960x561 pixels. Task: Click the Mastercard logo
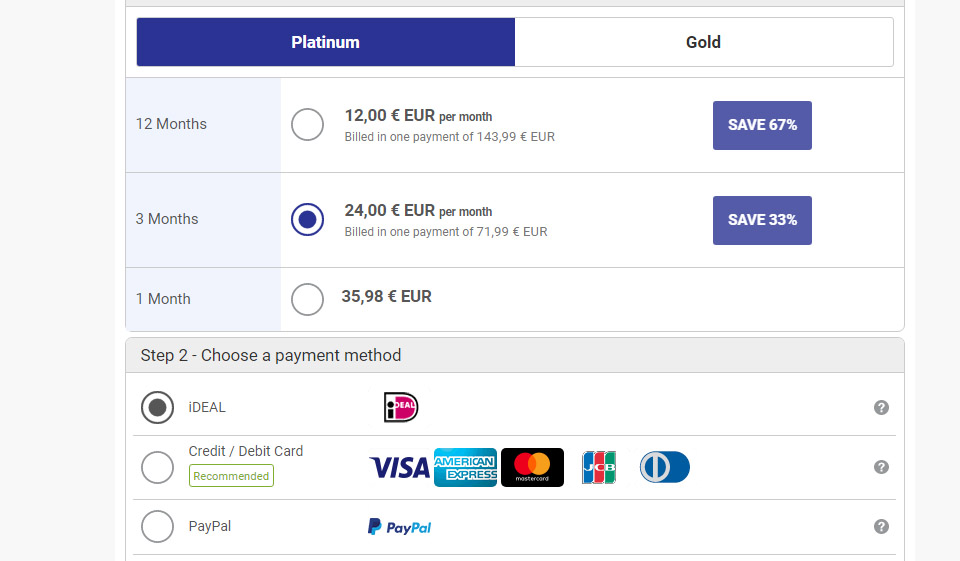tap(532, 467)
